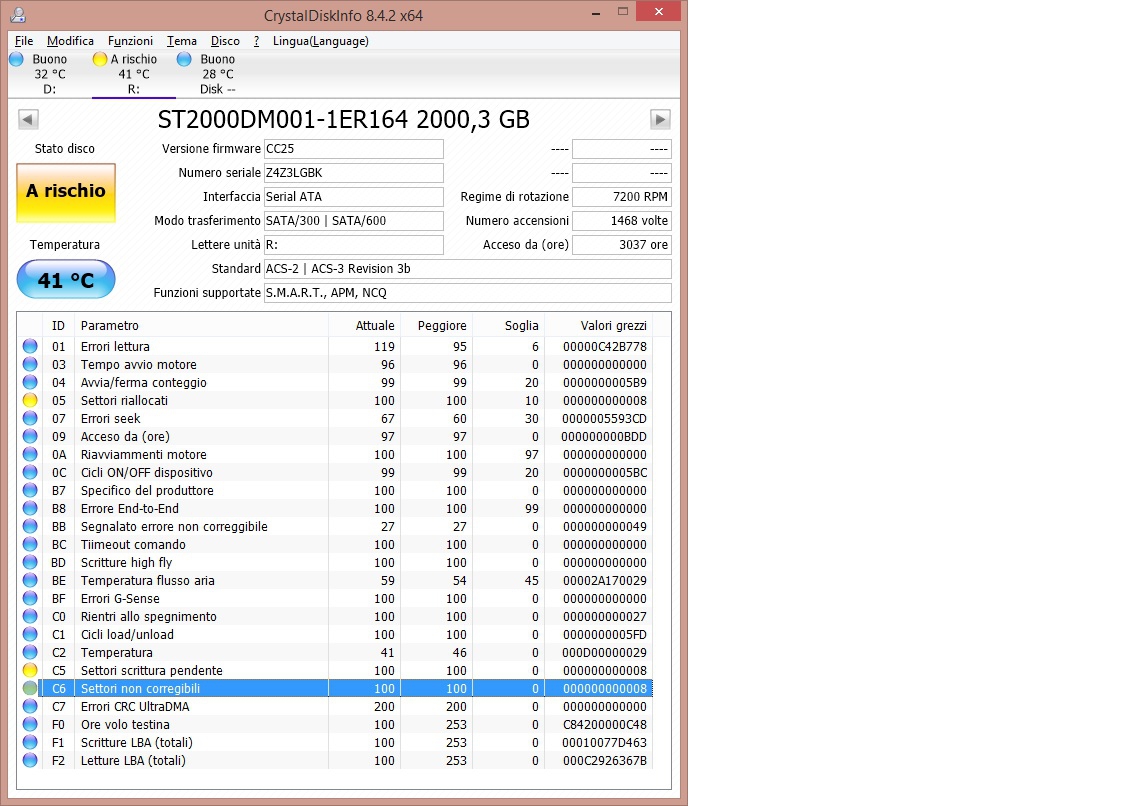Open the Modifica menu
1123x806 pixels.
pyautogui.click(x=70, y=41)
